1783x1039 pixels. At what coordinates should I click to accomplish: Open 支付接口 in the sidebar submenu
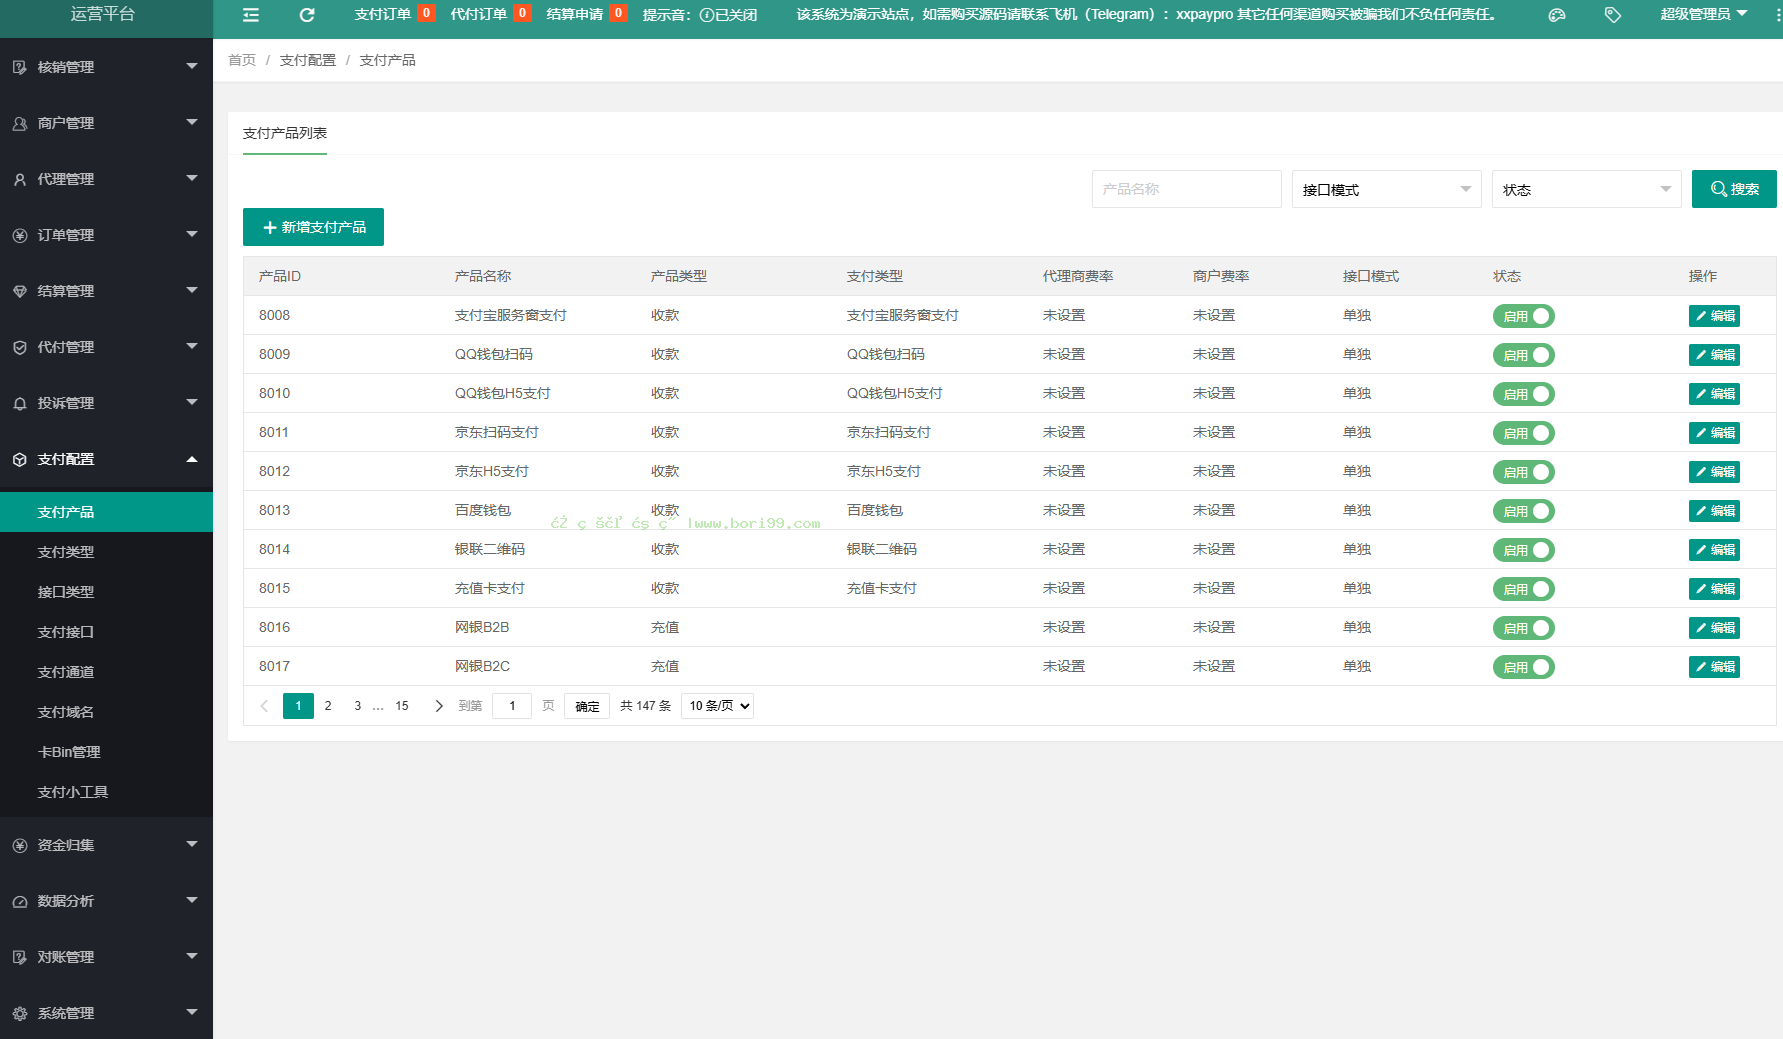[106, 632]
